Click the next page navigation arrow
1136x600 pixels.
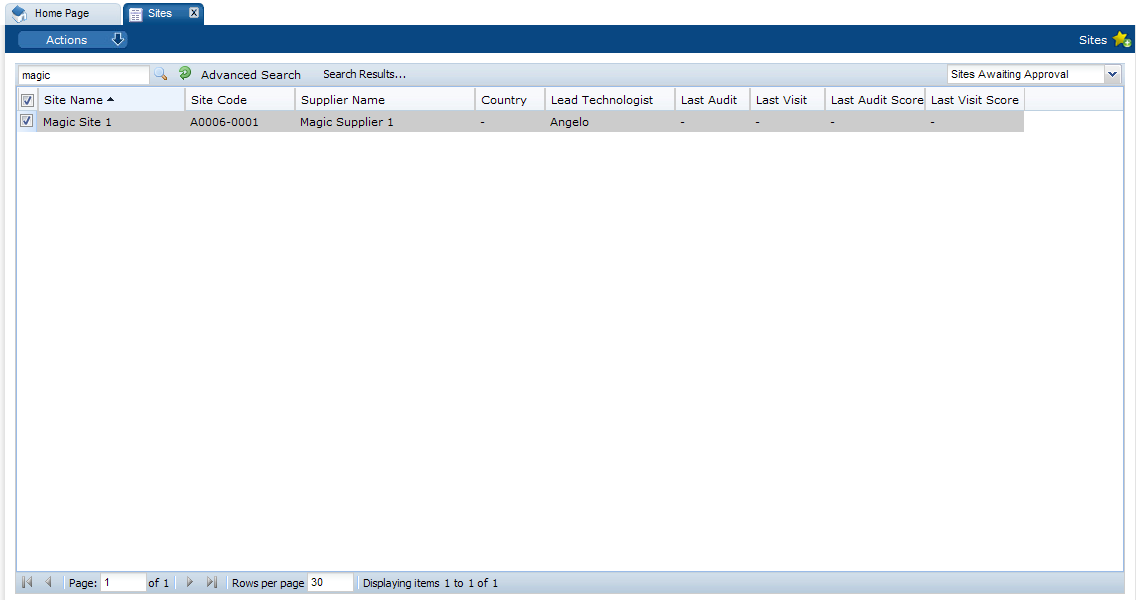pos(190,582)
